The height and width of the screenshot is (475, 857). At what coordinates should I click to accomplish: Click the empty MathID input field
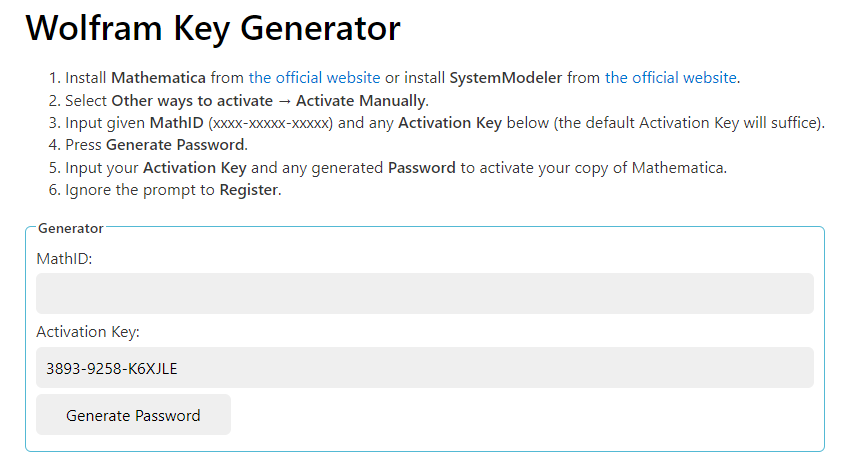coord(424,294)
